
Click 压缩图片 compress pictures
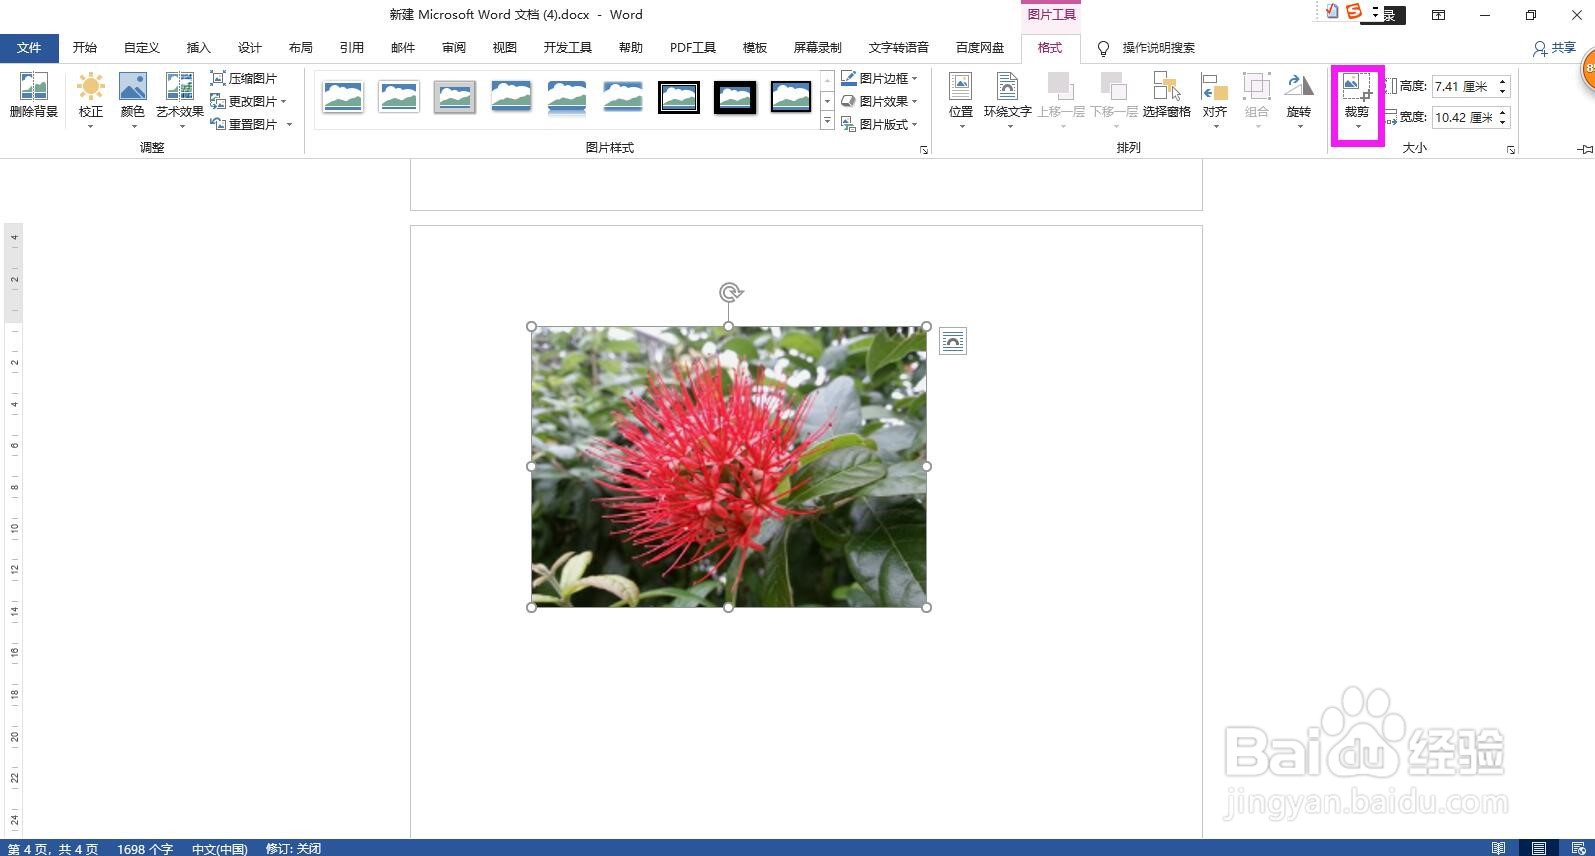(244, 78)
